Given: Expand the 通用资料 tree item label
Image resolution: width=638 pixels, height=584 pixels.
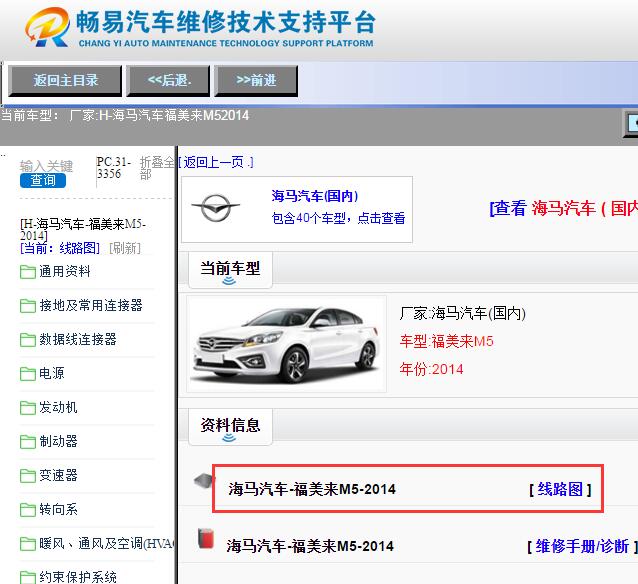Looking at the screenshot, I should click(65, 271).
